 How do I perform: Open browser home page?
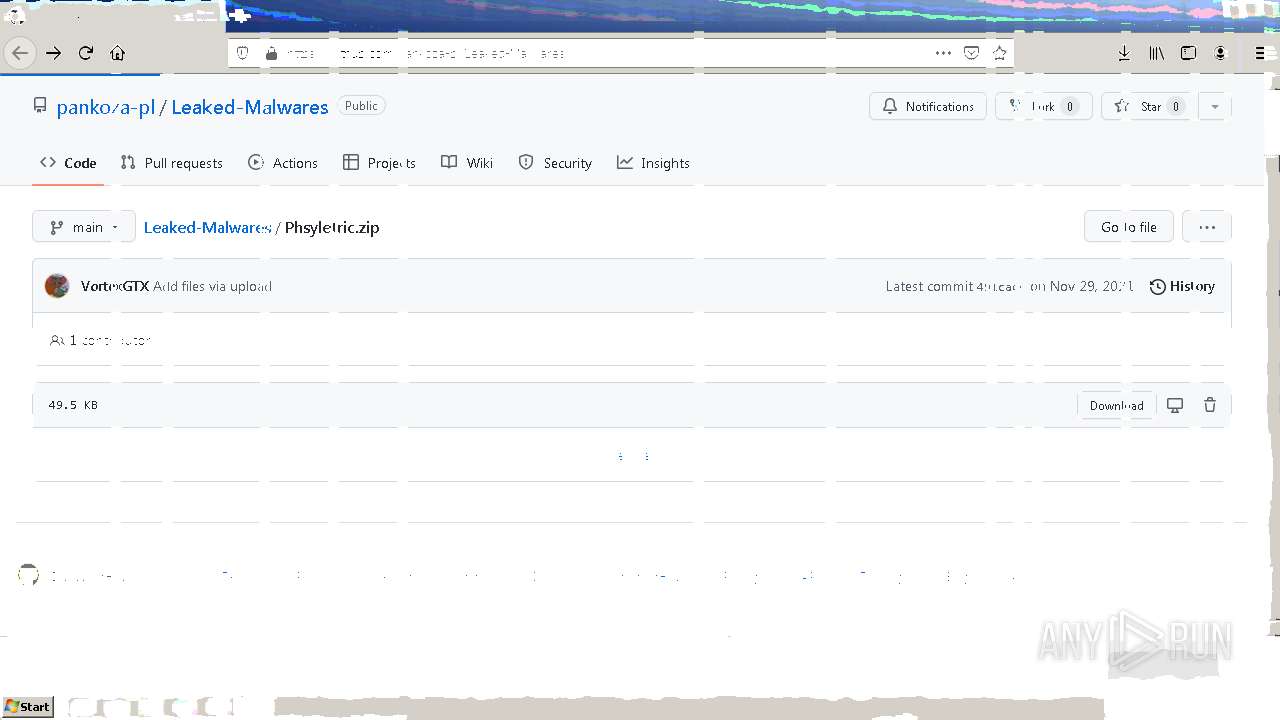coord(118,53)
